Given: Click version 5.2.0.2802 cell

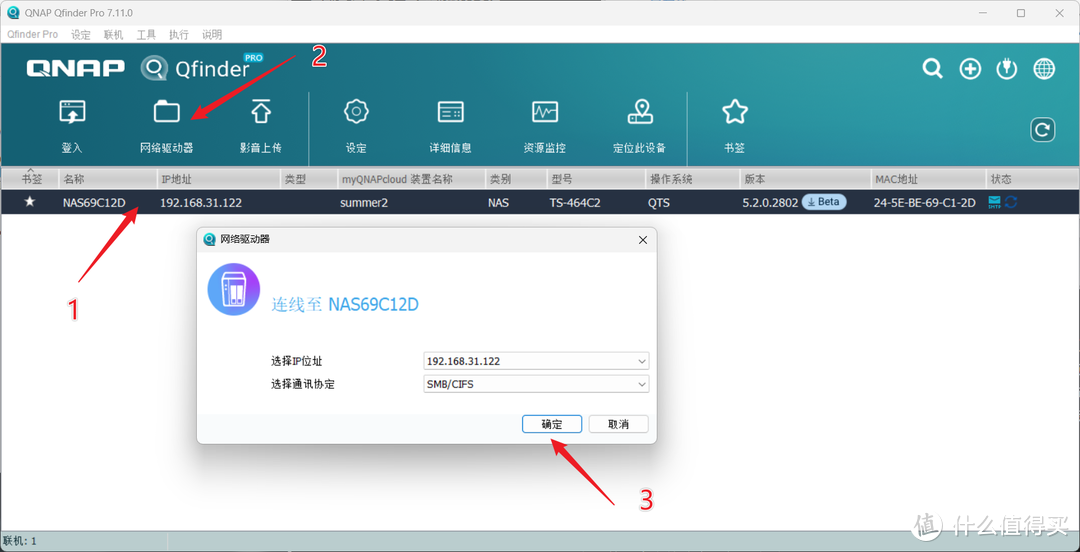Looking at the screenshot, I should tap(771, 203).
